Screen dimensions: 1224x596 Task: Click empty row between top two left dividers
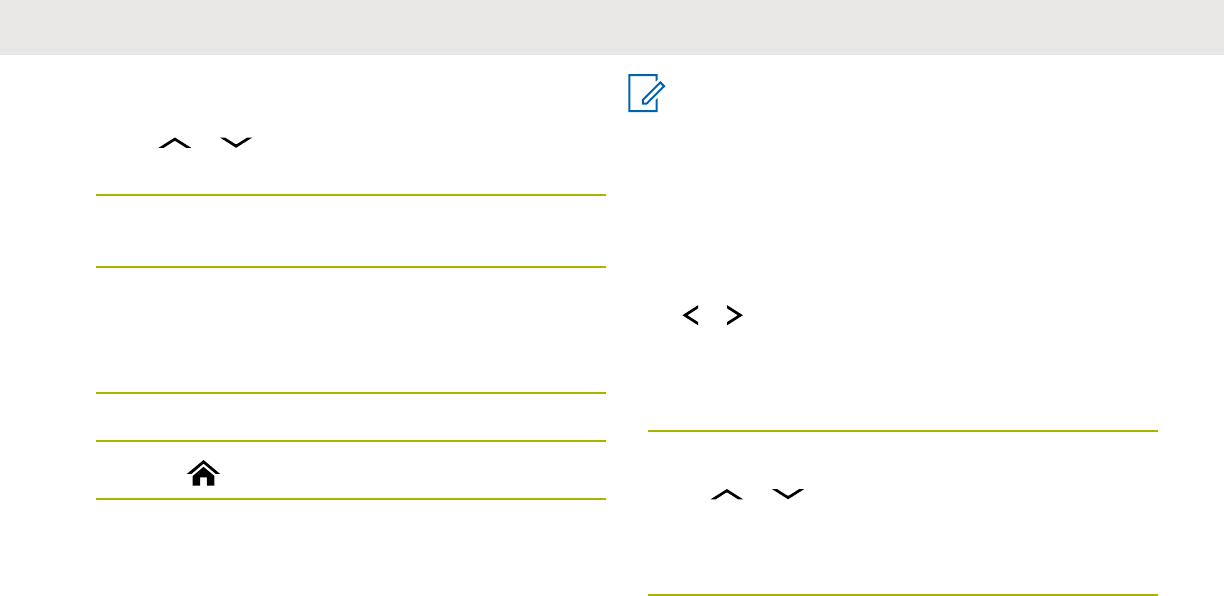(351, 231)
